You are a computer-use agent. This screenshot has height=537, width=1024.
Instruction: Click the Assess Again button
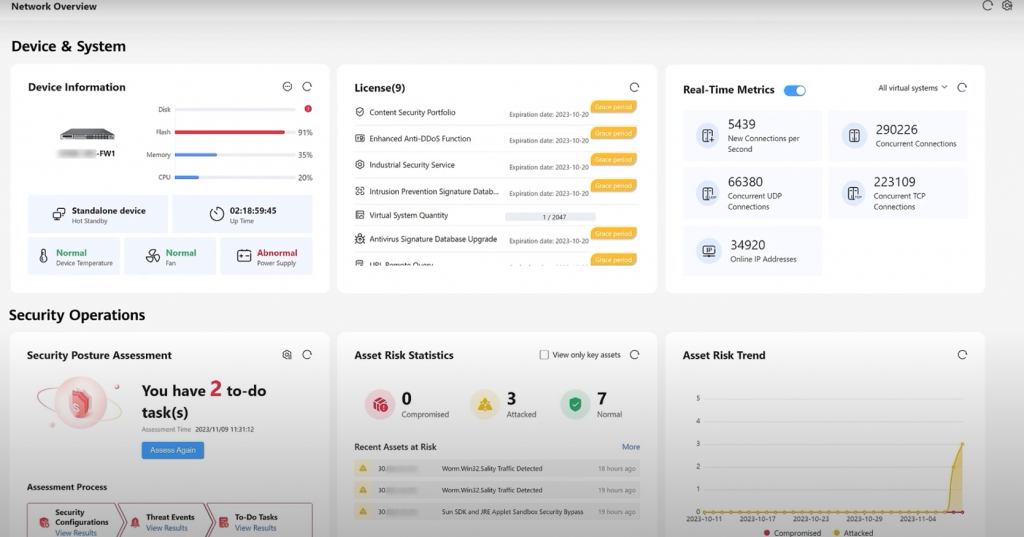pyautogui.click(x=172, y=450)
